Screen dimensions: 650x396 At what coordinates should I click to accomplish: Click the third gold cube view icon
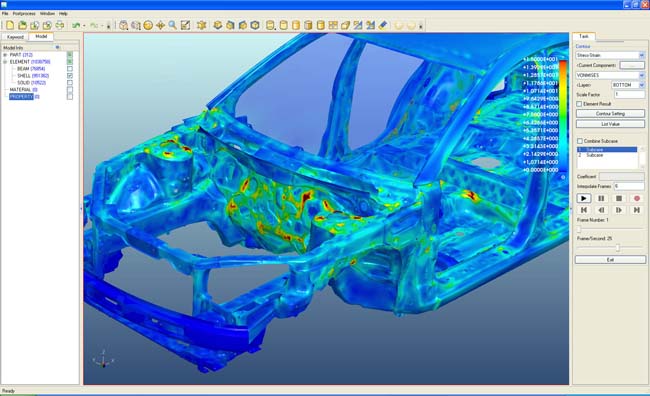tap(243, 26)
